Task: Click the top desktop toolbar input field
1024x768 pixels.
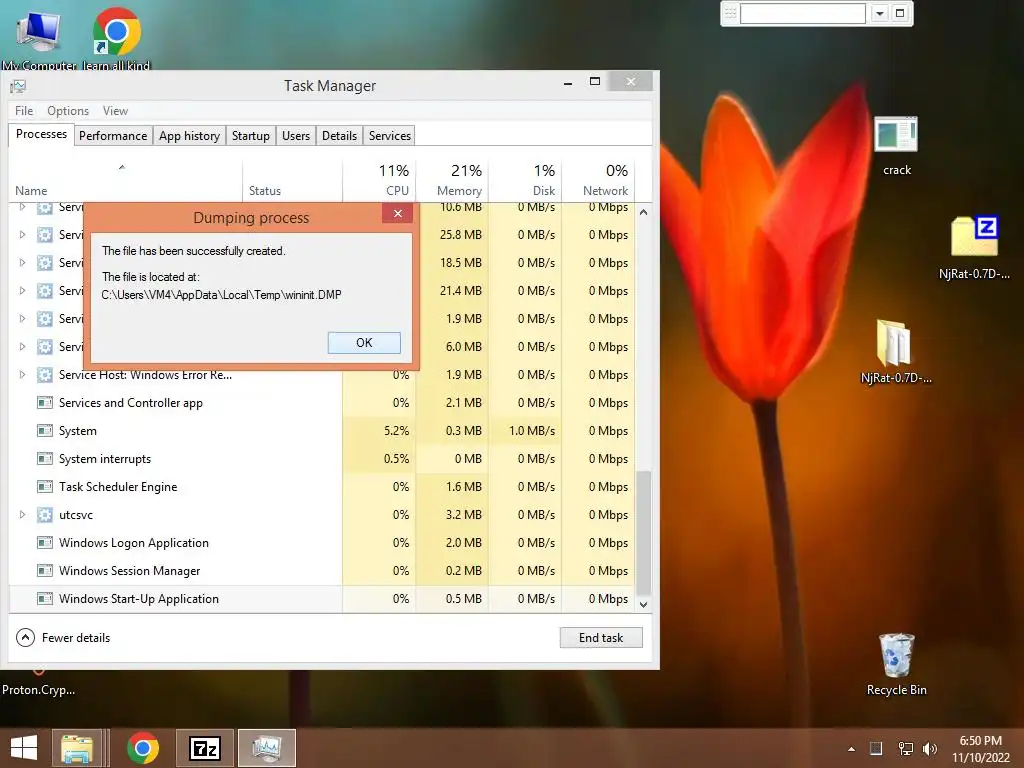Action: tap(803, 13)
